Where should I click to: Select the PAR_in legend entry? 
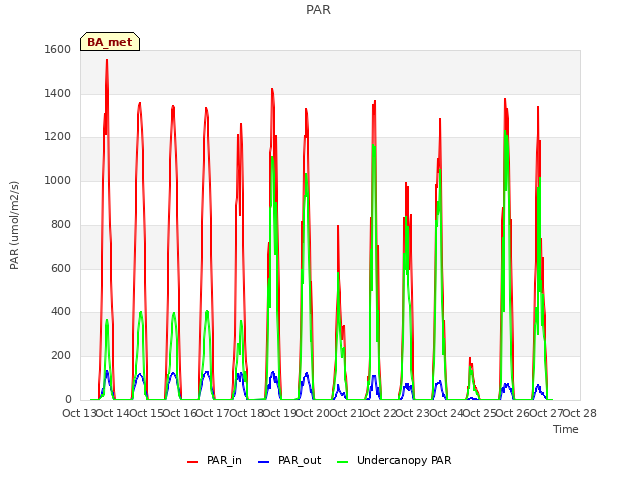coord(214,460)
